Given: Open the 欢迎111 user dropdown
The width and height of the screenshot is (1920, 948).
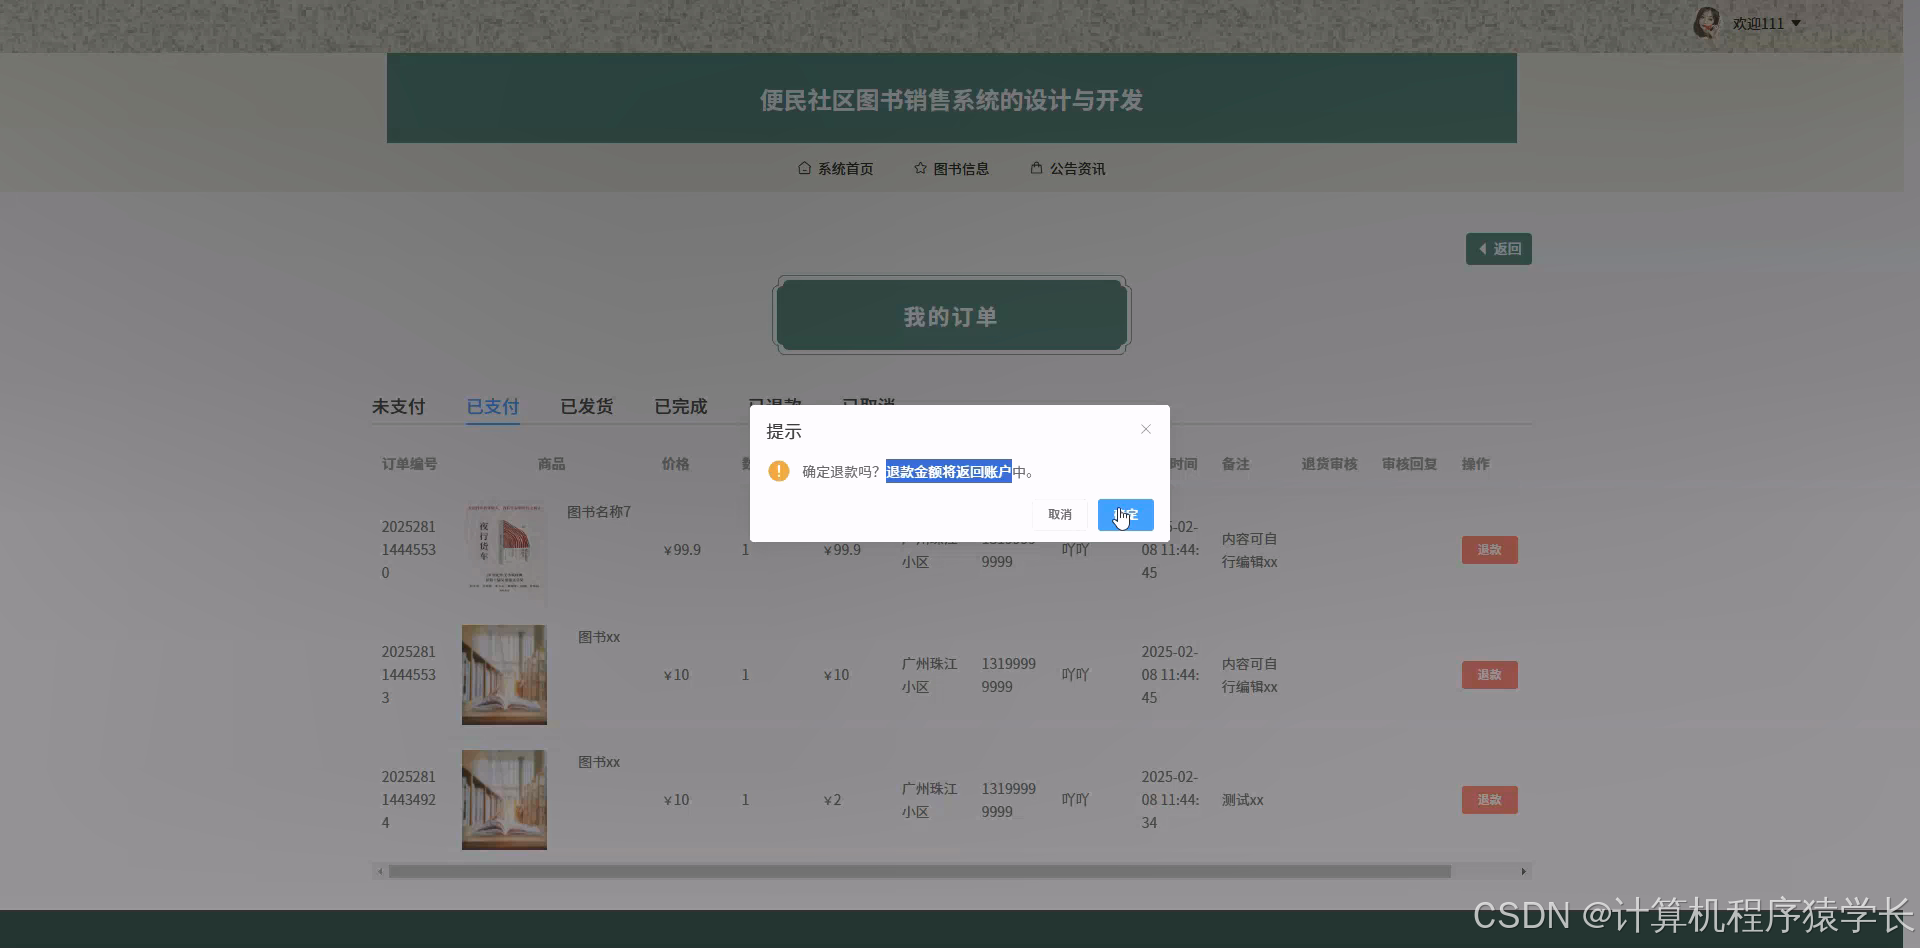Looking at the screenshot, I should tap(1766, 23).
